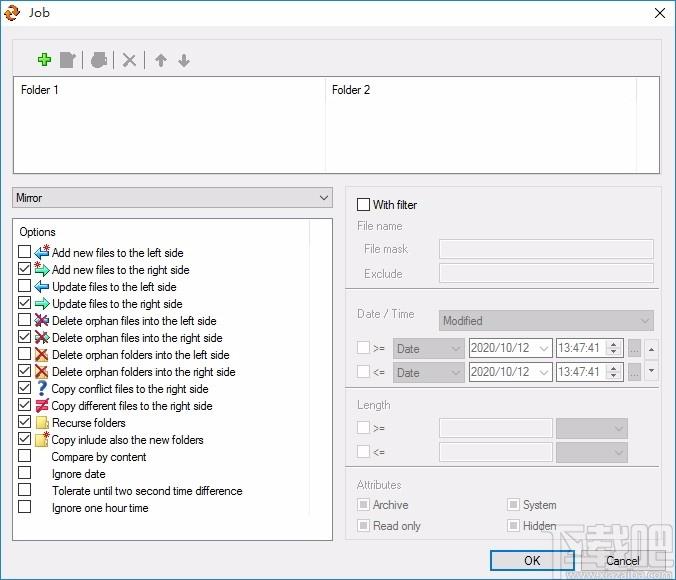Screen dimensions: 676x580
Task: Click the Delete orphan files left side icon
Action: point(42,320)
